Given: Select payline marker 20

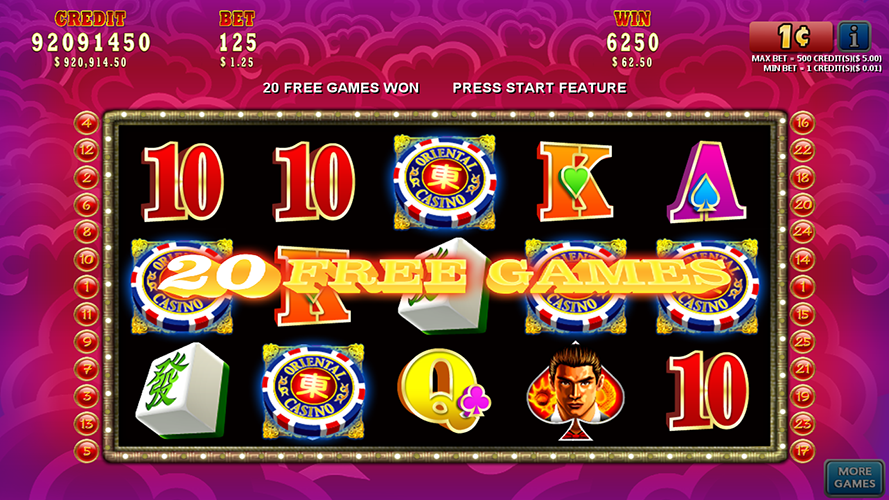Looking at the screenshot, I should [x=803, y=205].
